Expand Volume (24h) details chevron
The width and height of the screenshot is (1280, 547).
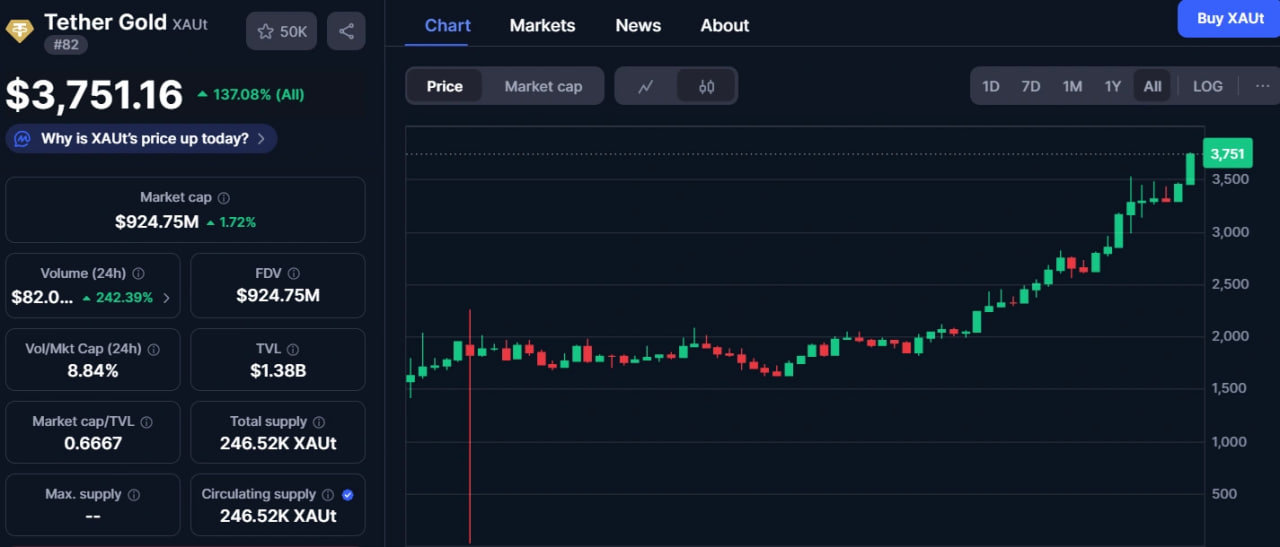166,297
